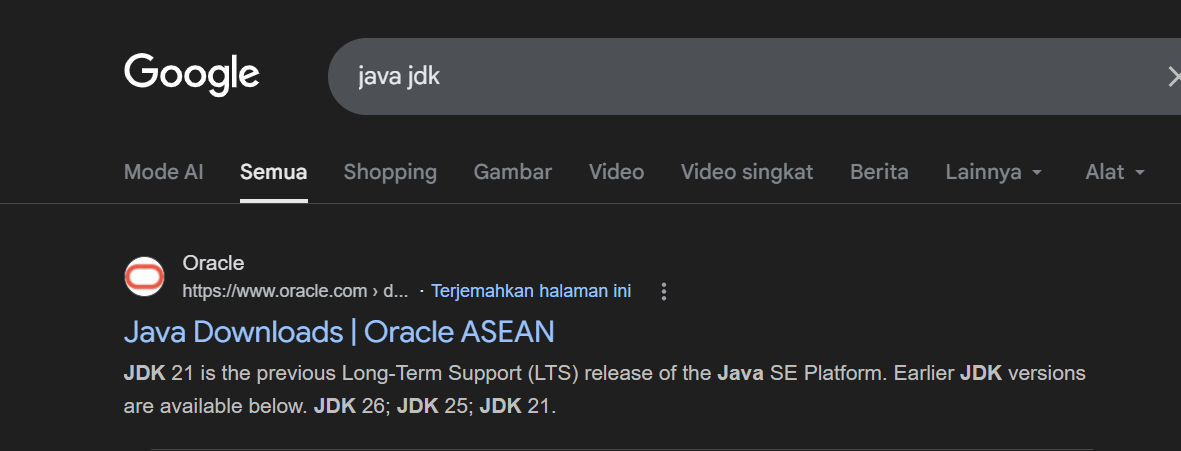Image resolution: width=1181 pixels, height=451 pixels.
Task: Select the Semua results tab
Action: [x=273, y=172]
